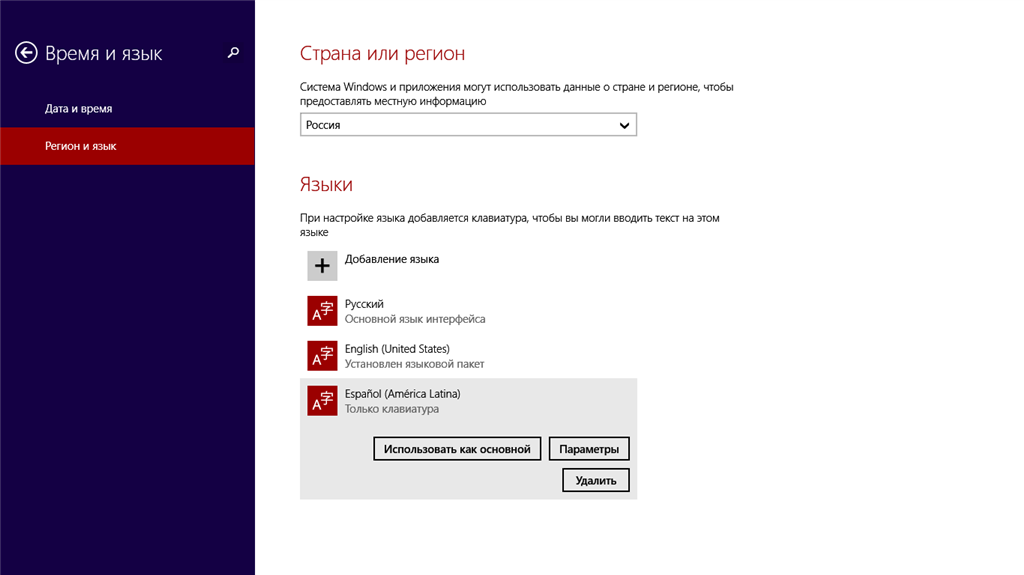Click the Время и язык title
Viewport: 1024px width, 575px height.
[x=103, y=54]
